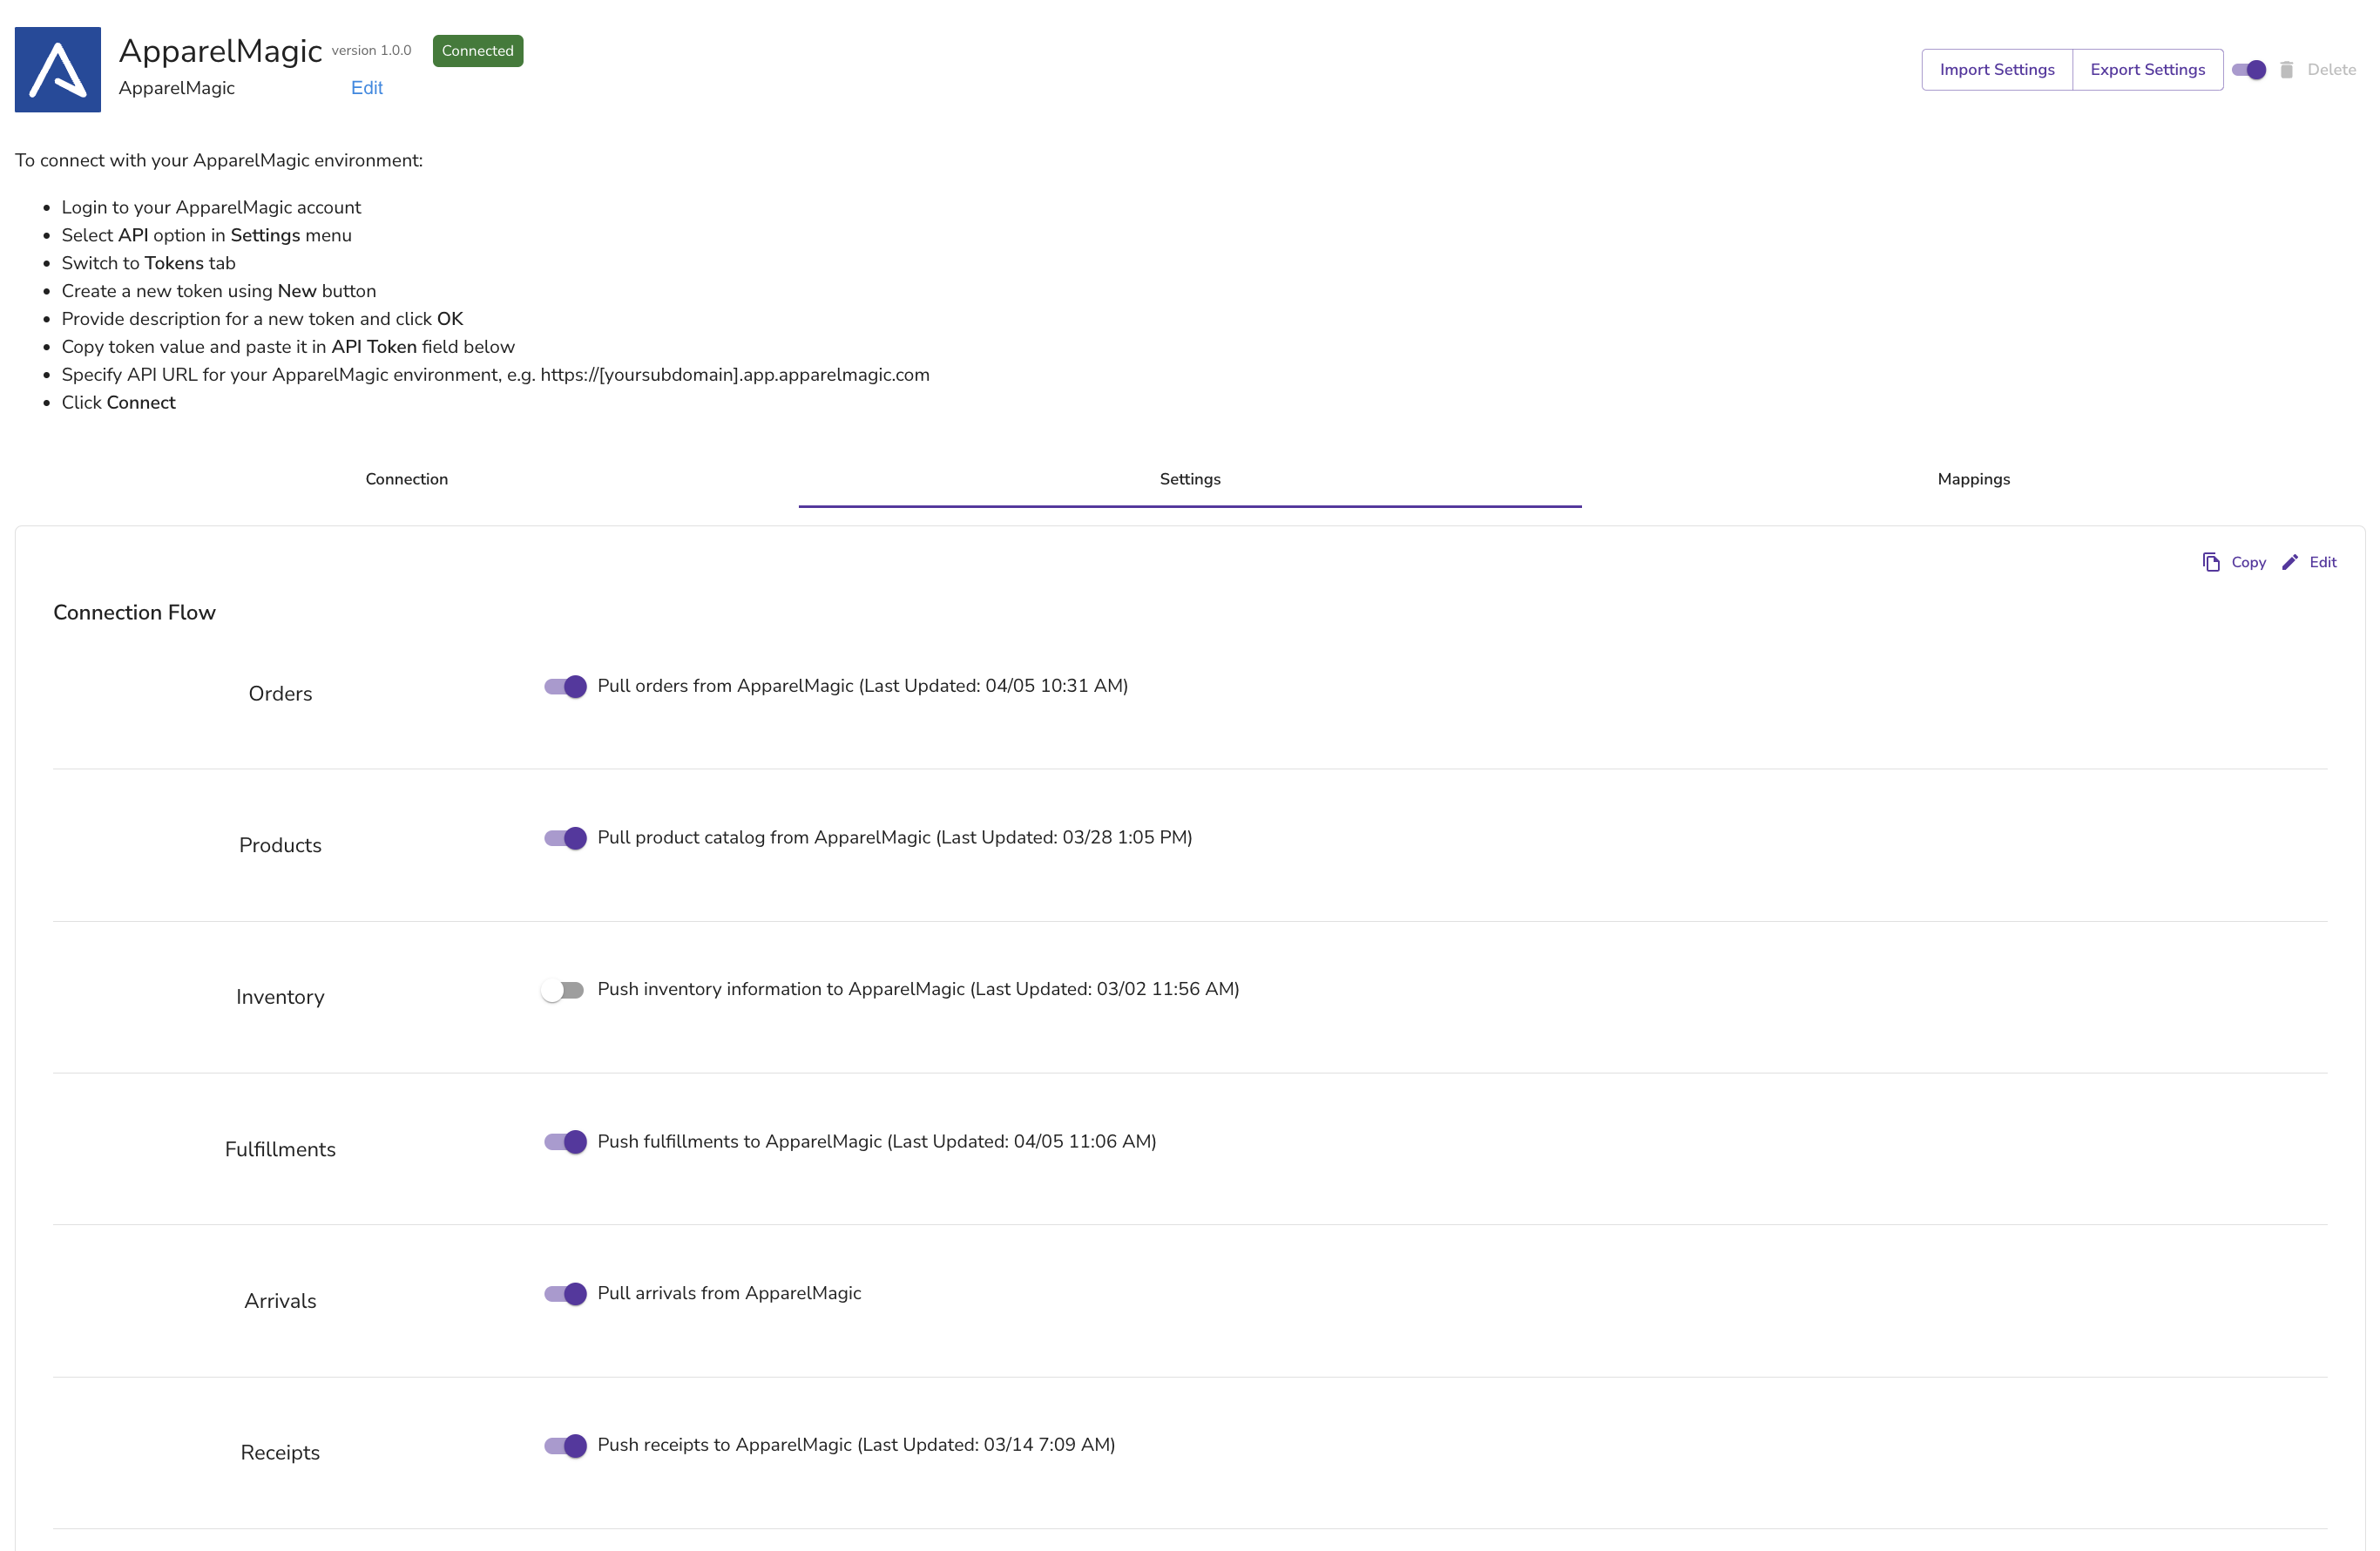
Task: Switch to the Mappings tab
Action: 1973,479
